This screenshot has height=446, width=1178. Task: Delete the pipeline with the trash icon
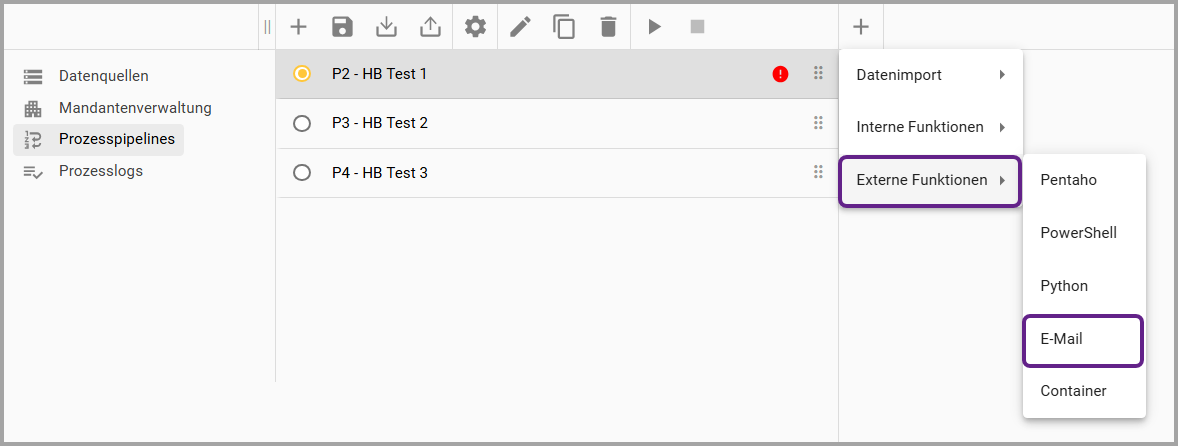click(x=608, y=27)
